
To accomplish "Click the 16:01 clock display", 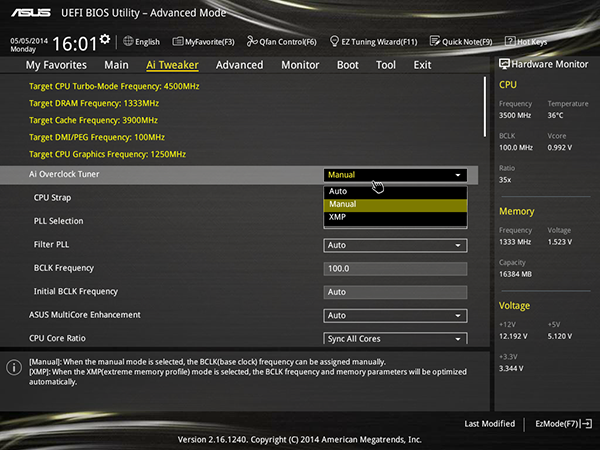I will click(x=75, y=43).
